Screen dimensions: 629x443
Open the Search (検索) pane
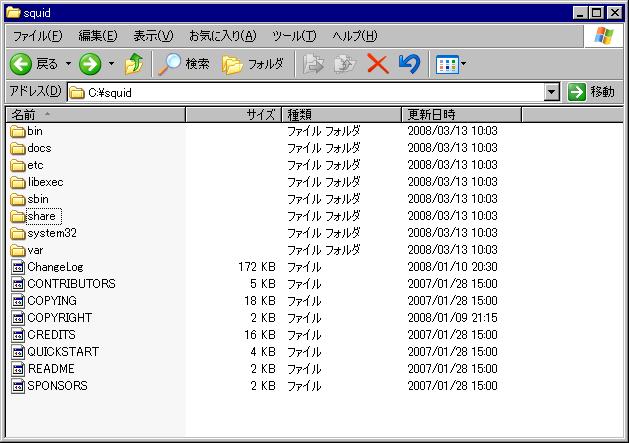click(184, 64)
